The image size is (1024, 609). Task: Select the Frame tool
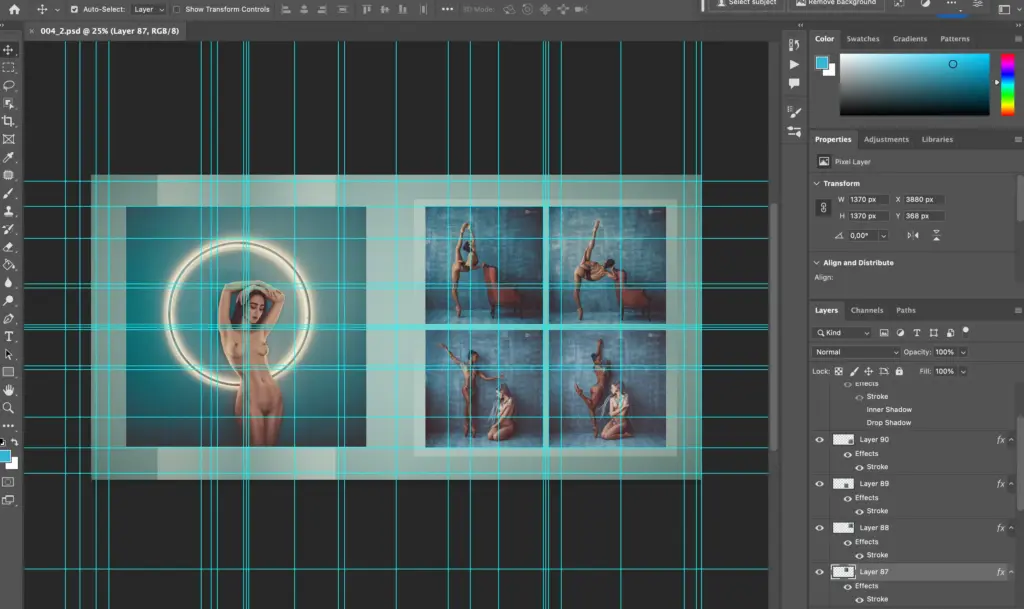[x=8, y=139]
